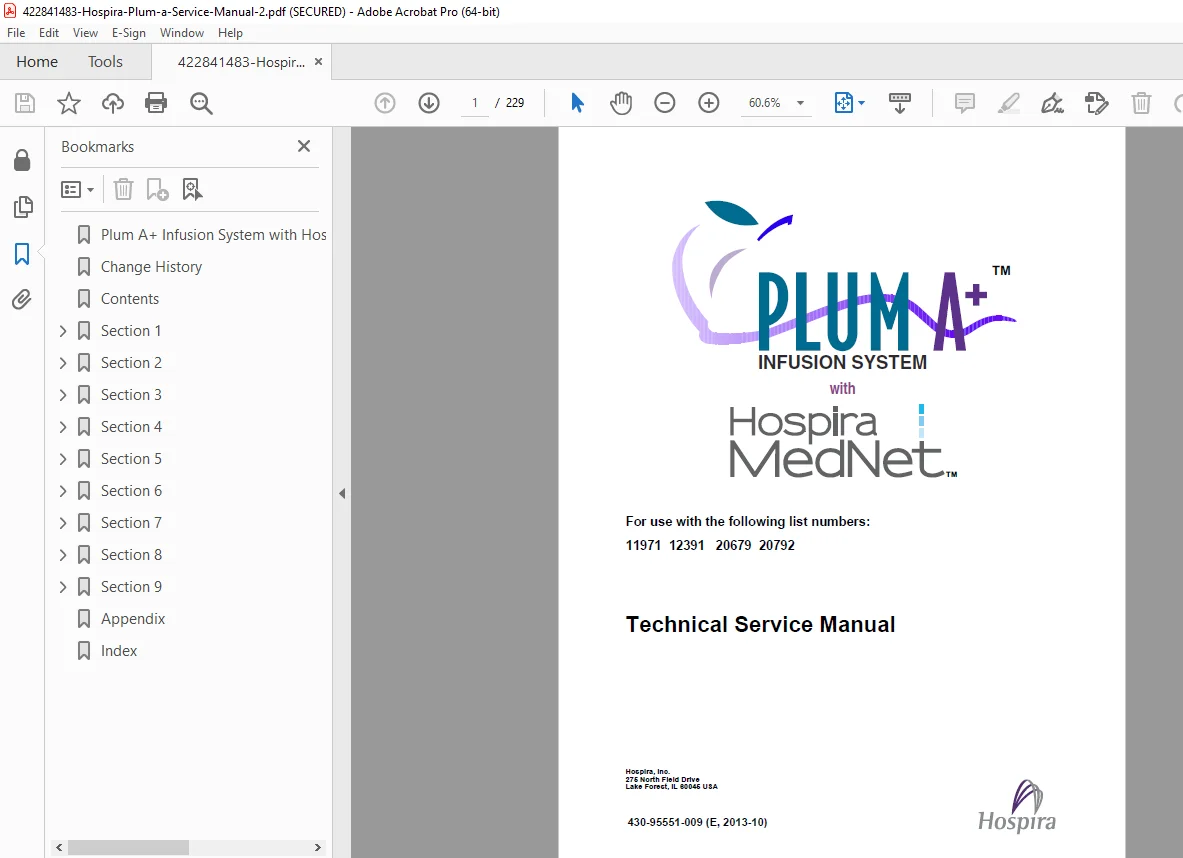Screen dimensions: 1183x858
Task: Open the Window menu
Action: tap(182, 32)
